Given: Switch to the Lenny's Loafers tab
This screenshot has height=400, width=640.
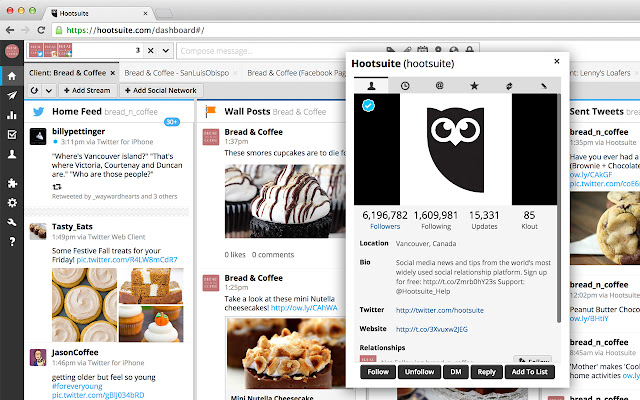Looking at the screenshot, I should (600, 73).
